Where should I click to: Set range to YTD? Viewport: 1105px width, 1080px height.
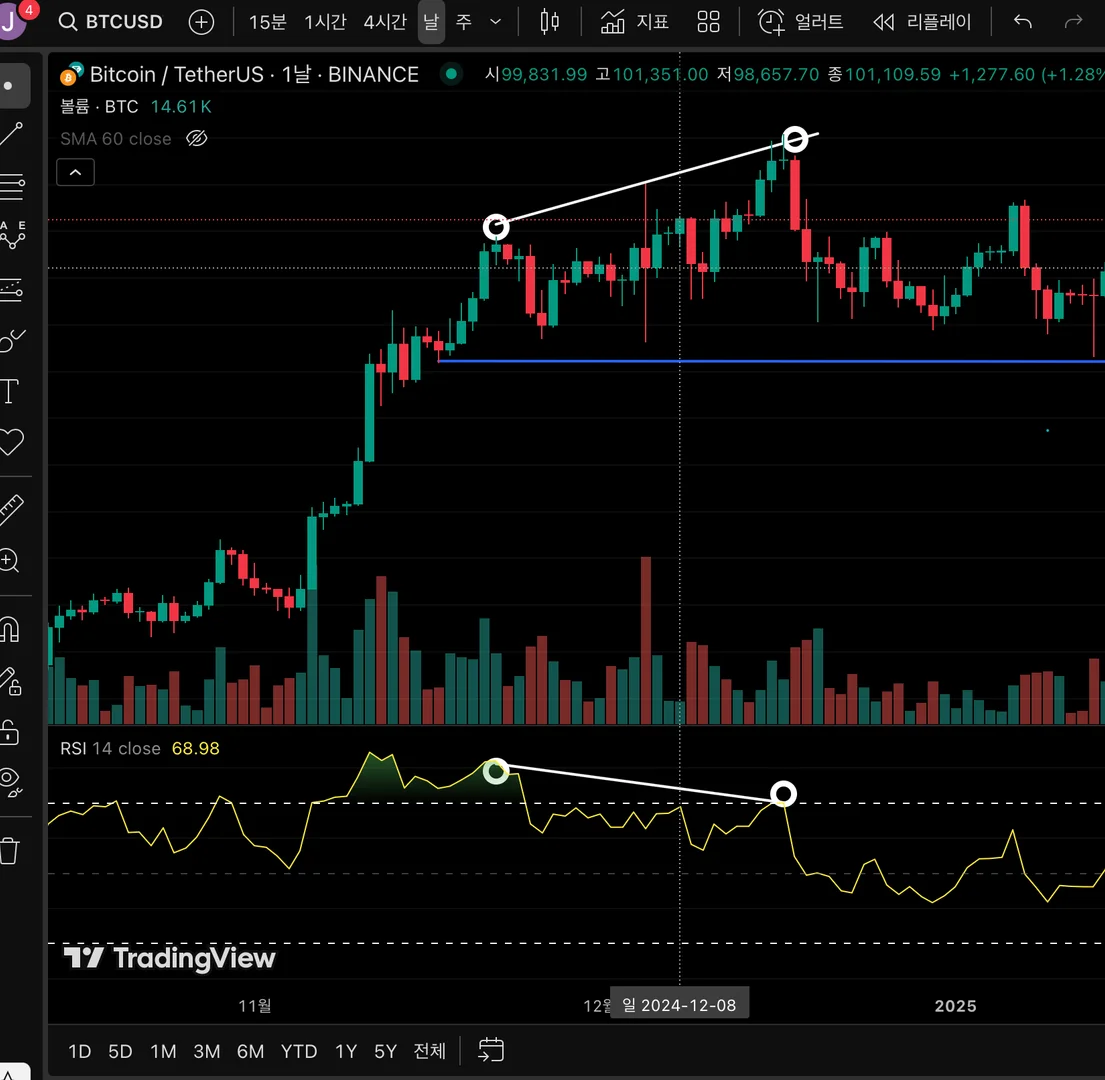click(x=299, y=1051)
